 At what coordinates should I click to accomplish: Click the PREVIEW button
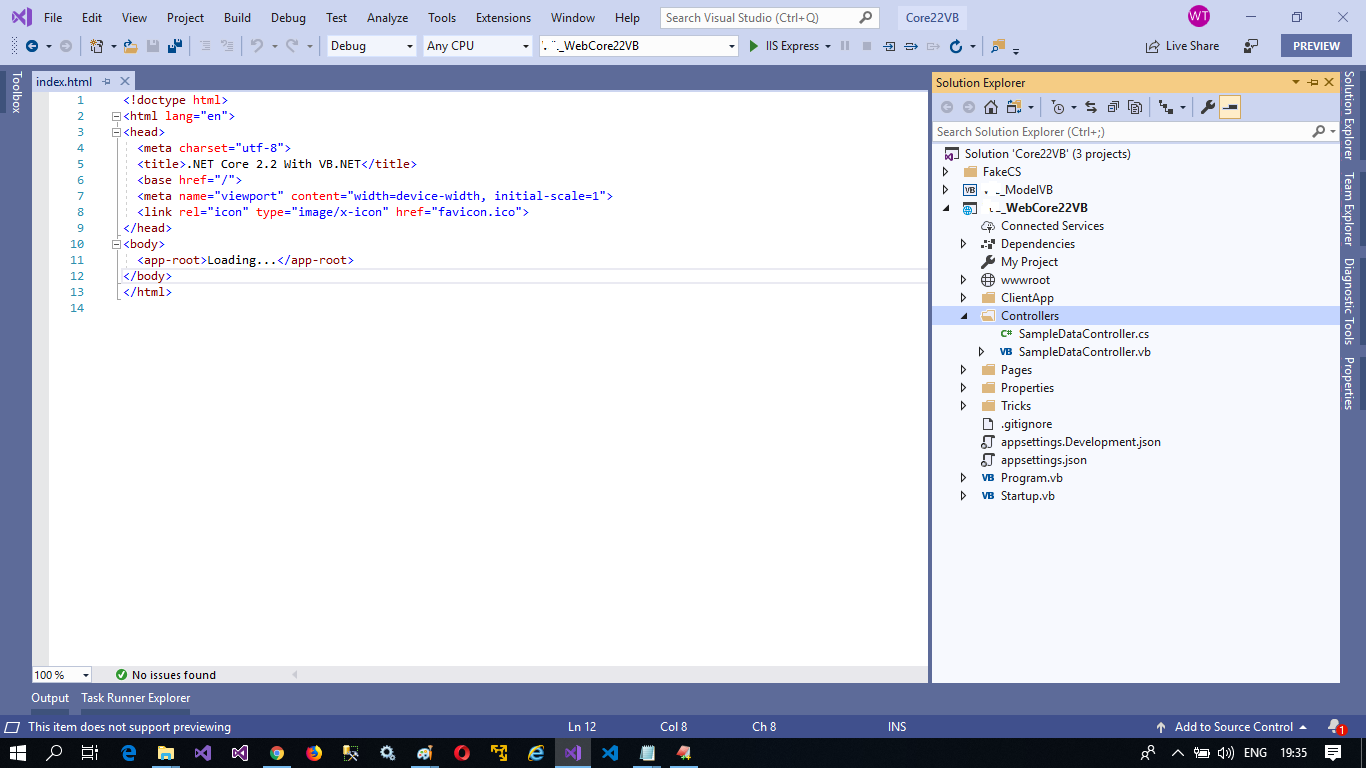click(x=1316, y=46)
